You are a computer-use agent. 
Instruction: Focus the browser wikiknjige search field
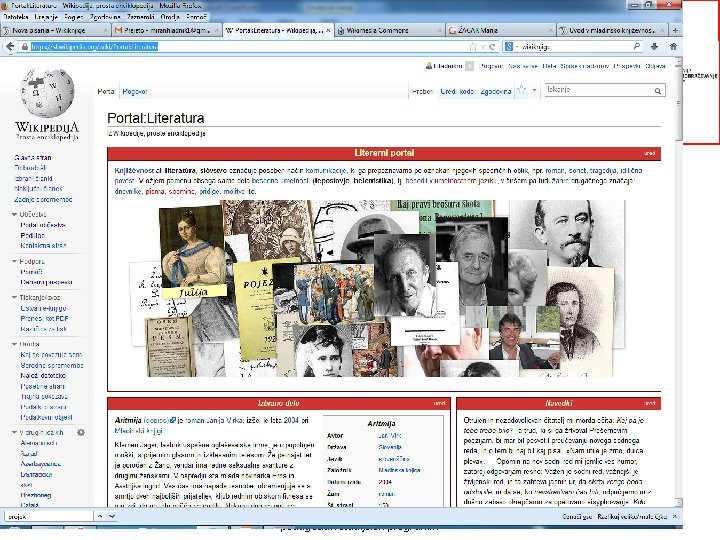pyautogui.click(x=575, y=47)
